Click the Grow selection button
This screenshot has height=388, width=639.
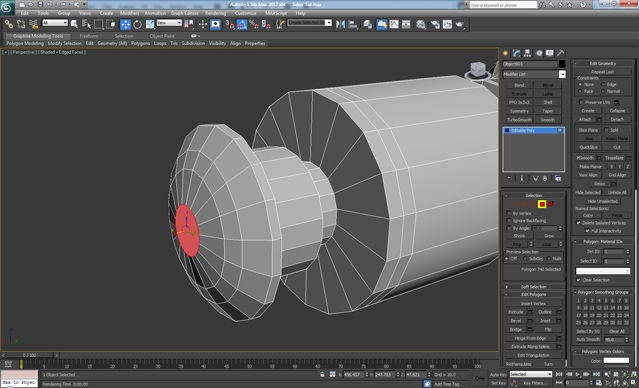point(549,236)
